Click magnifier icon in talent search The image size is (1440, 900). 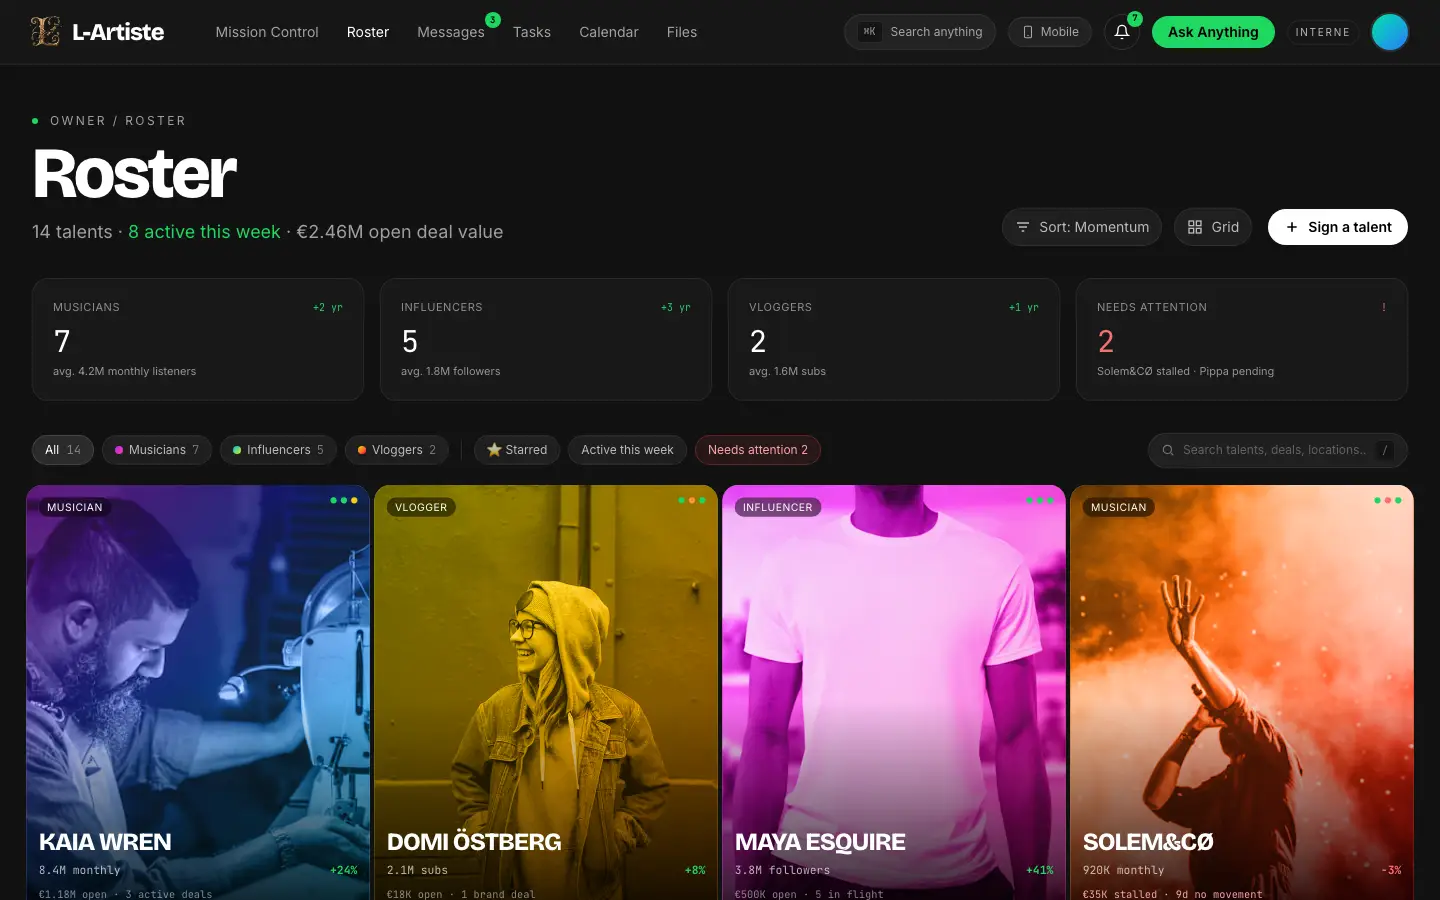(x=1168, y=450)
